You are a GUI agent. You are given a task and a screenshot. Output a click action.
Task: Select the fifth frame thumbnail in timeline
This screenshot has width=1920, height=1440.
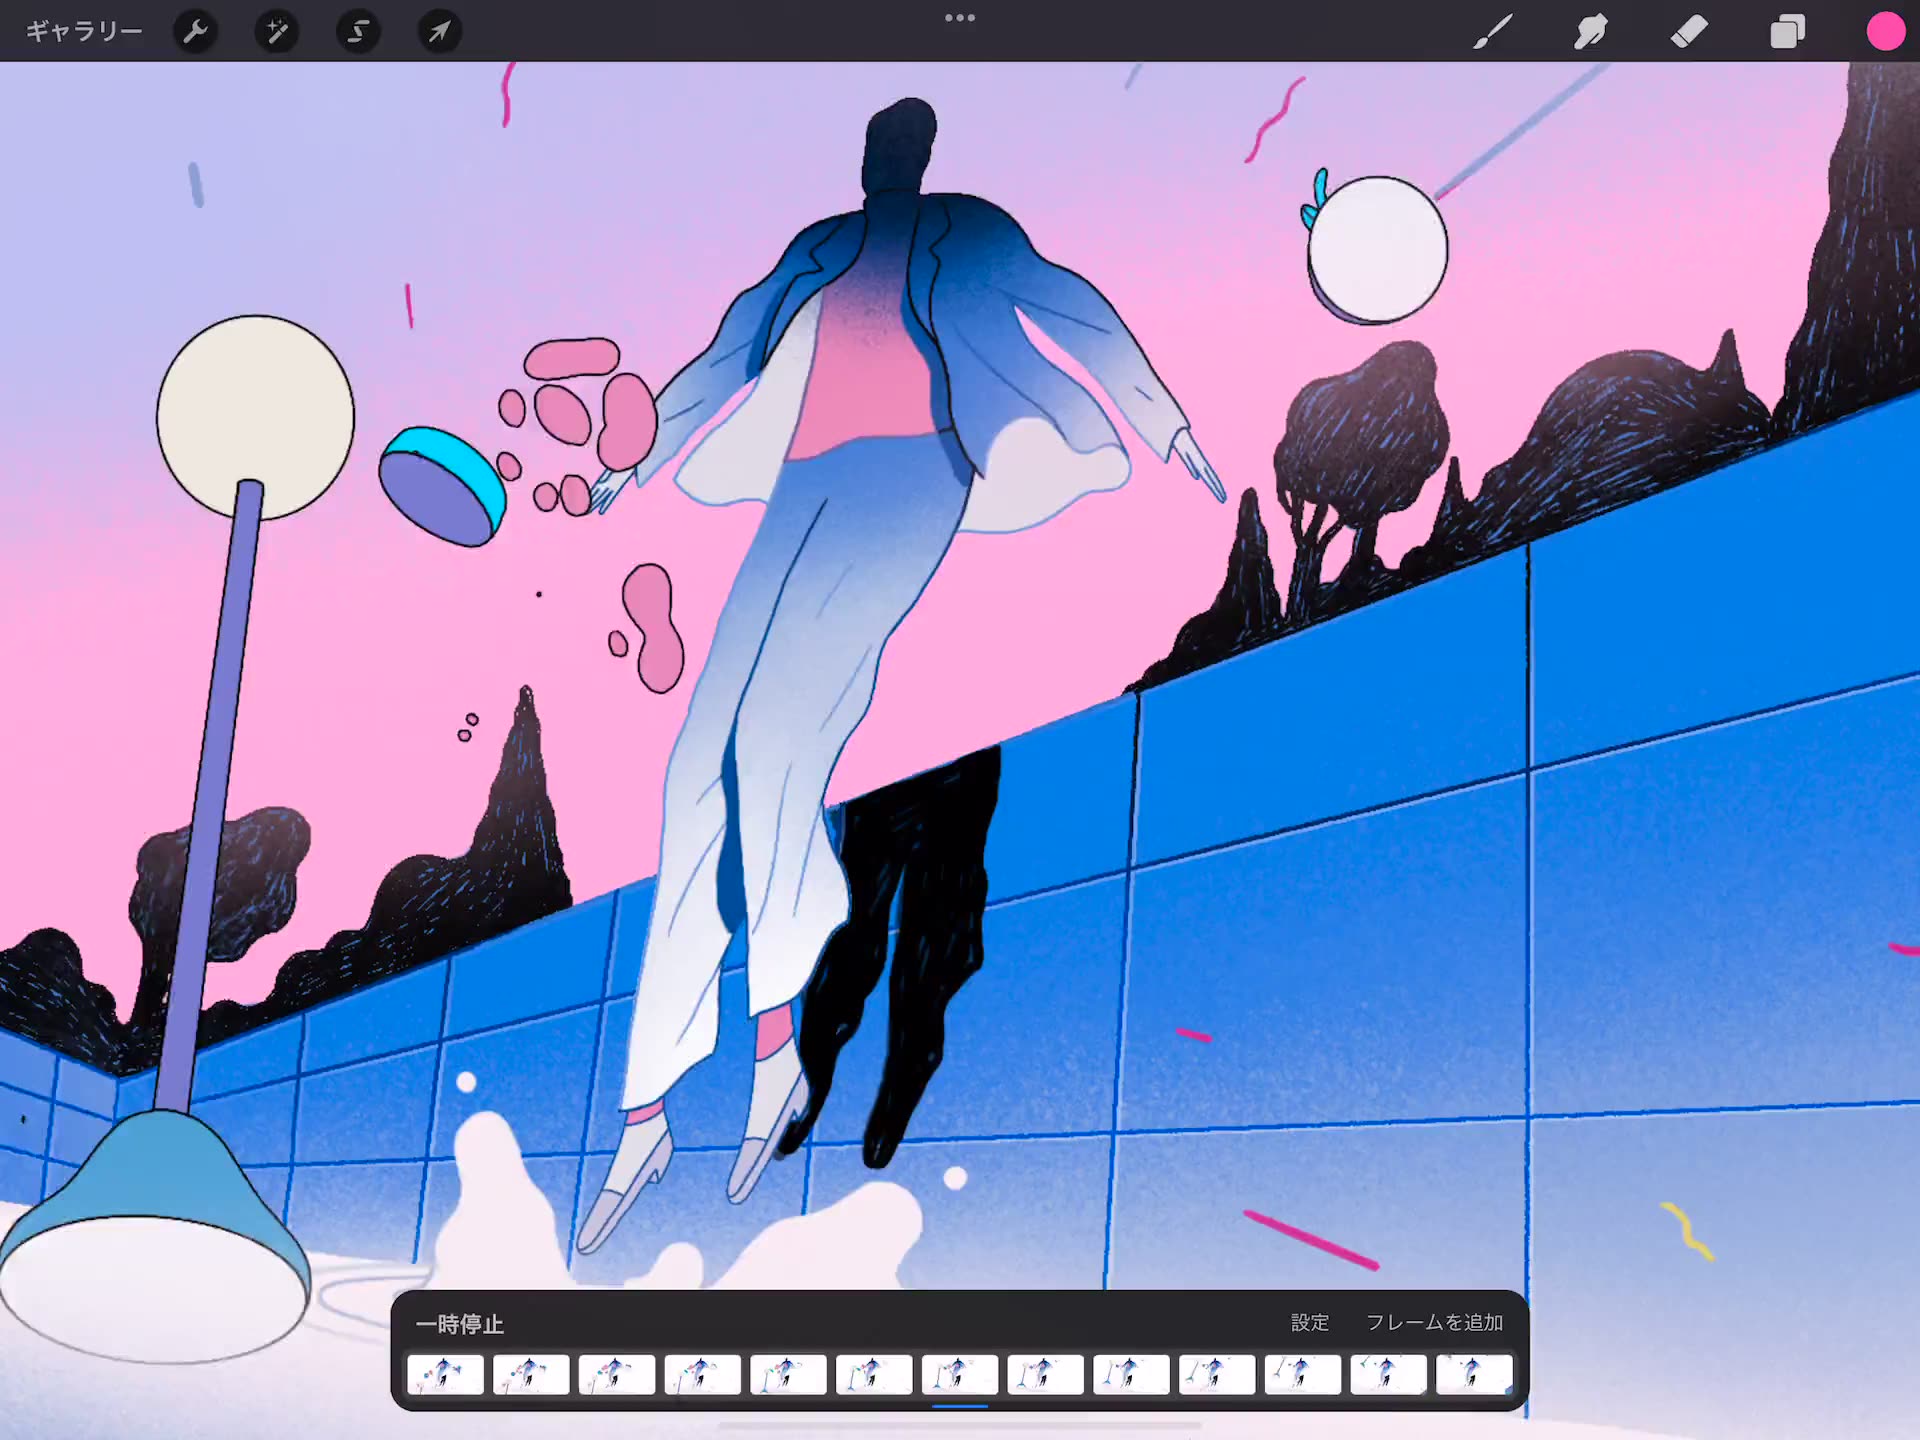point(788,1375)
